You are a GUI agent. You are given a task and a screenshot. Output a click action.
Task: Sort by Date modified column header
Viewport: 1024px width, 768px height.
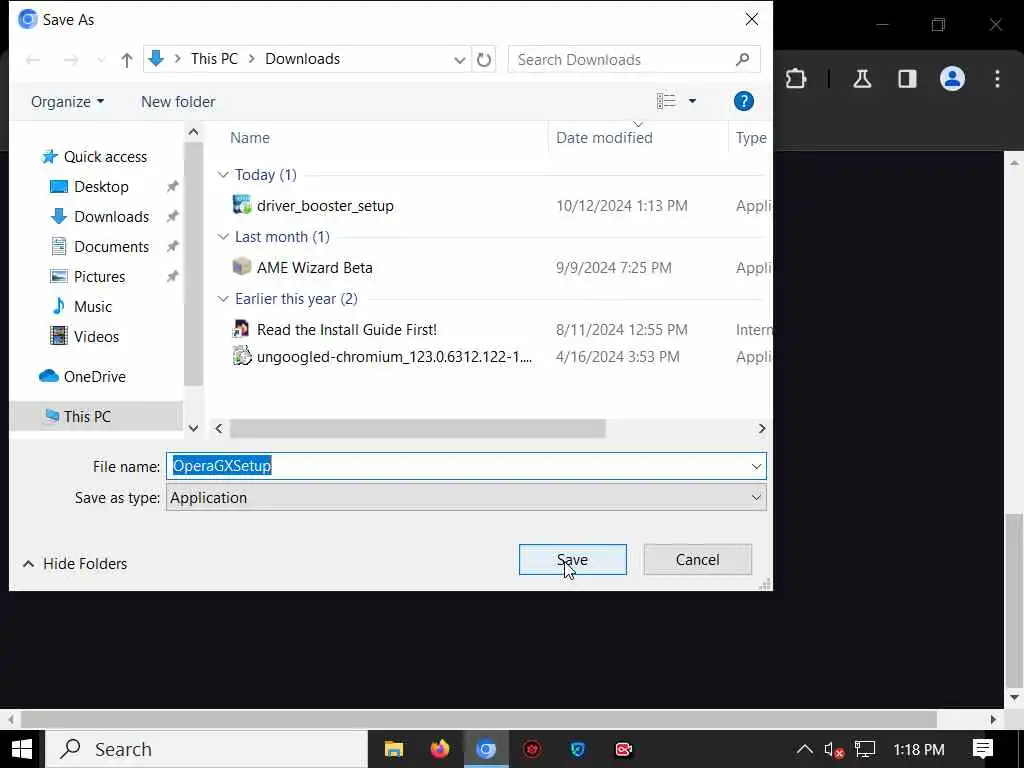point(604,138)
